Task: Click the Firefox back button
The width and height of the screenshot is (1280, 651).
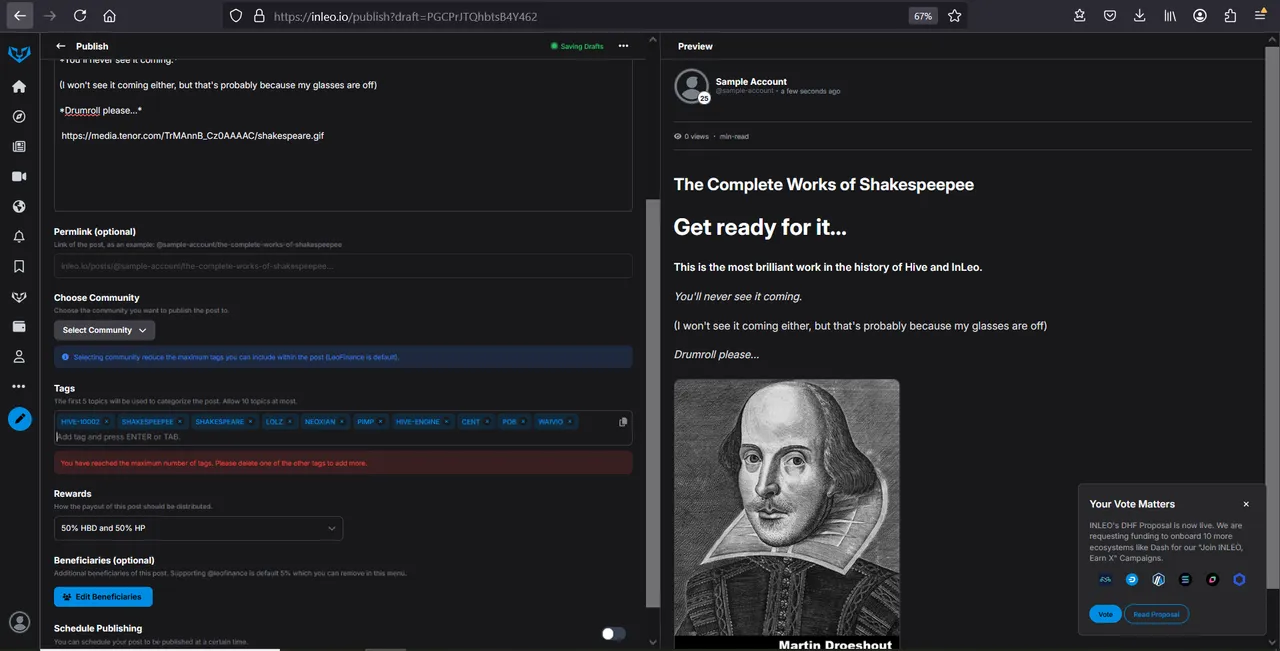Action: point(19,16)
